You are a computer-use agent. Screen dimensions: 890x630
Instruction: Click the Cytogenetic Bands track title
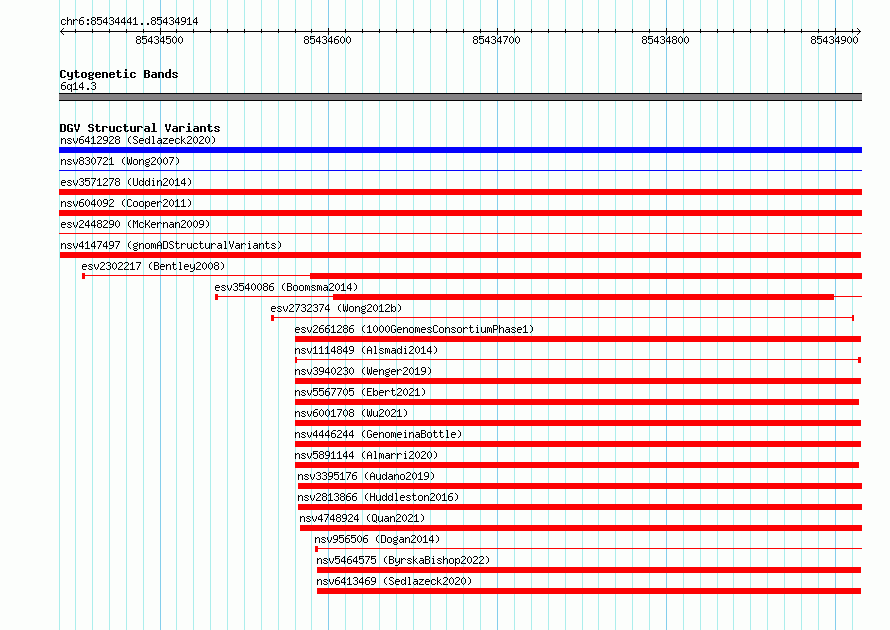[119, 74]
